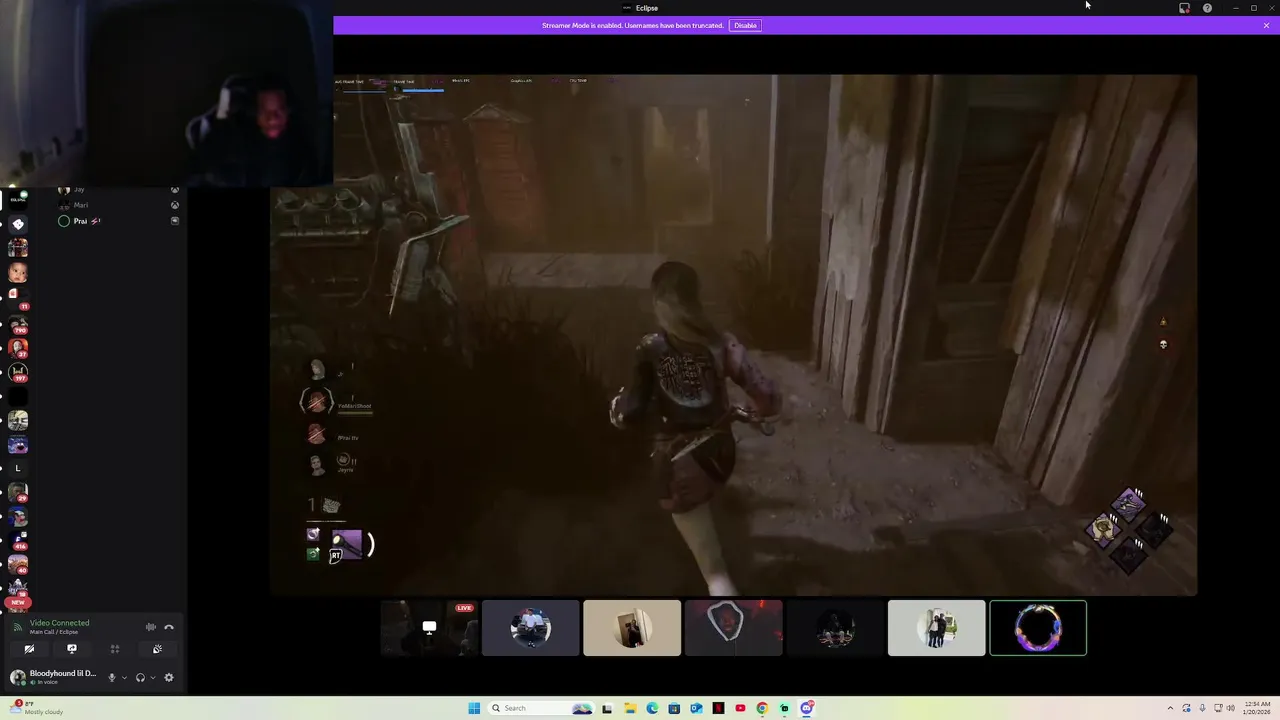
Task: Select the LIVE stream thumbnail tile
Action: pyautogui.click(x=429, y=628)
